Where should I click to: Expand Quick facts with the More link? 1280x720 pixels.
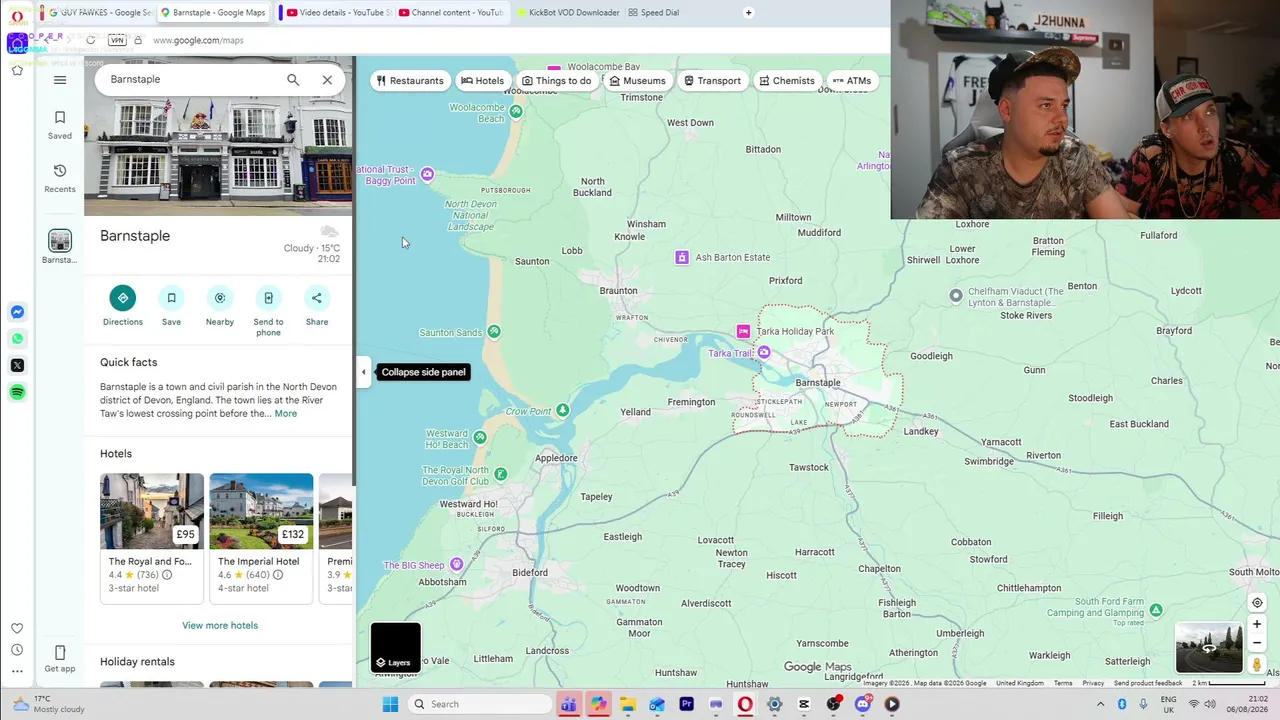tap(286, 414)
